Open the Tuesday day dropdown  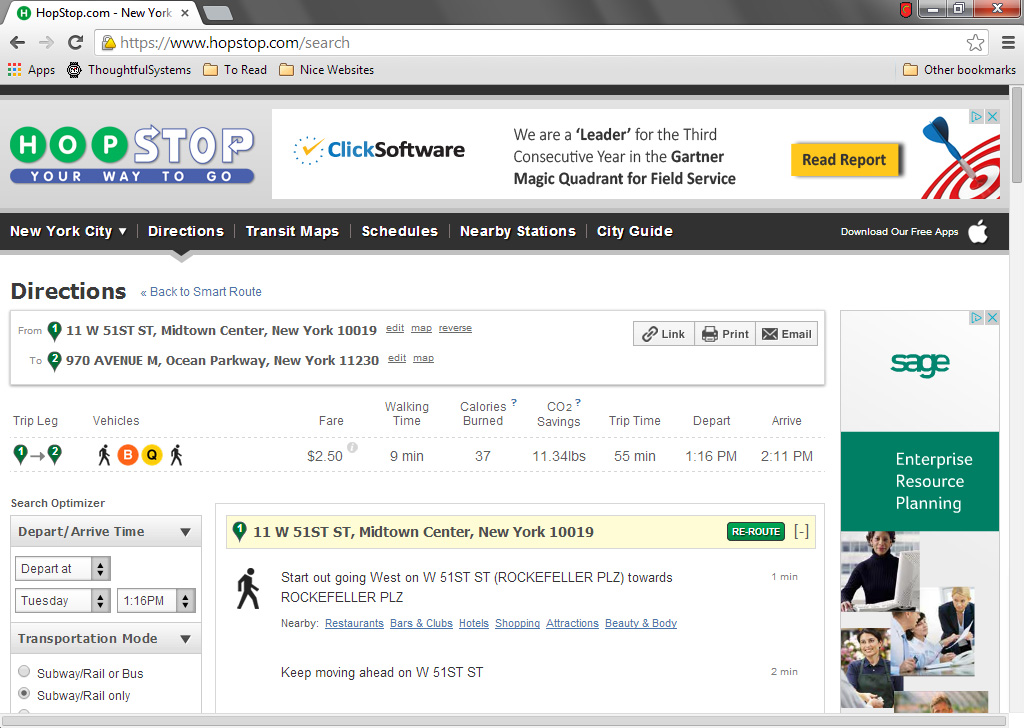point(63,601)
